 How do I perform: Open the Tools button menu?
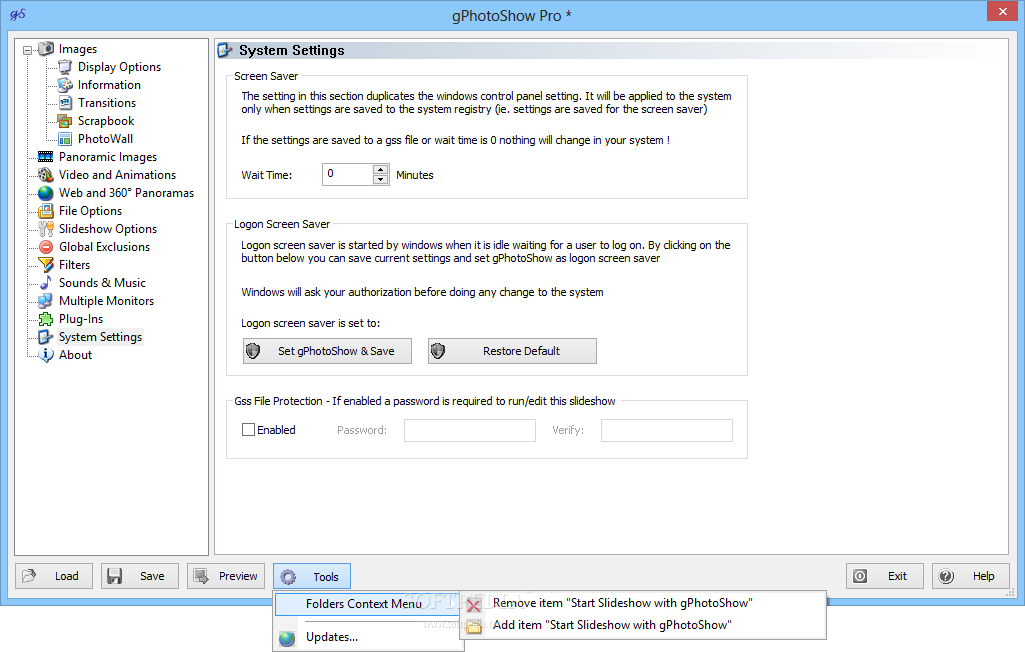coord(312,576)
